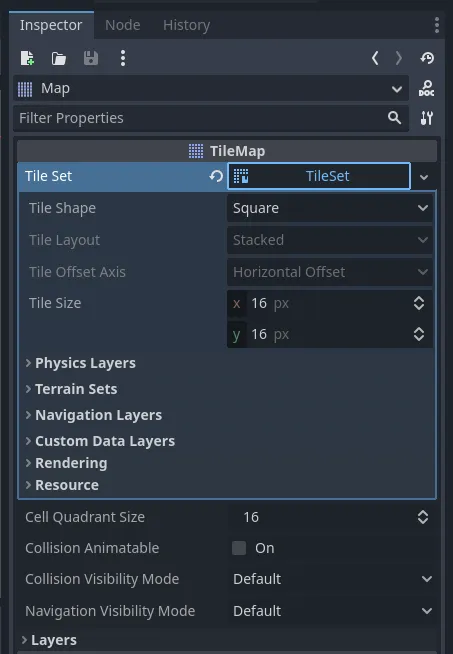The image size is (453, 654).
Task: Open Inspector dock options three-dot menu
Action: tap(437, 25)
